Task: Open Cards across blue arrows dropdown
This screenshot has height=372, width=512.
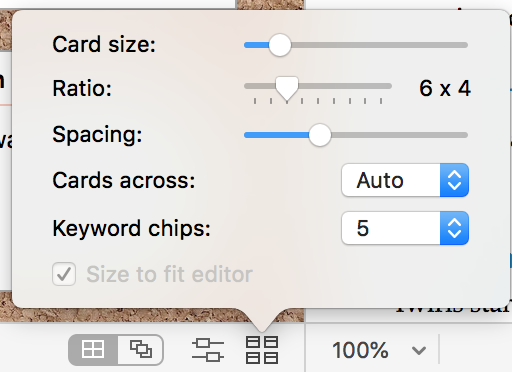Action: click(454, 180)
